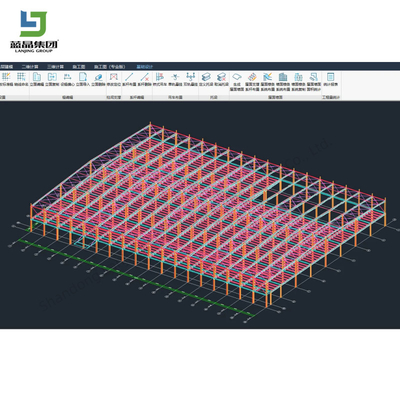Select the steel beam definition icon

[206, 77]
